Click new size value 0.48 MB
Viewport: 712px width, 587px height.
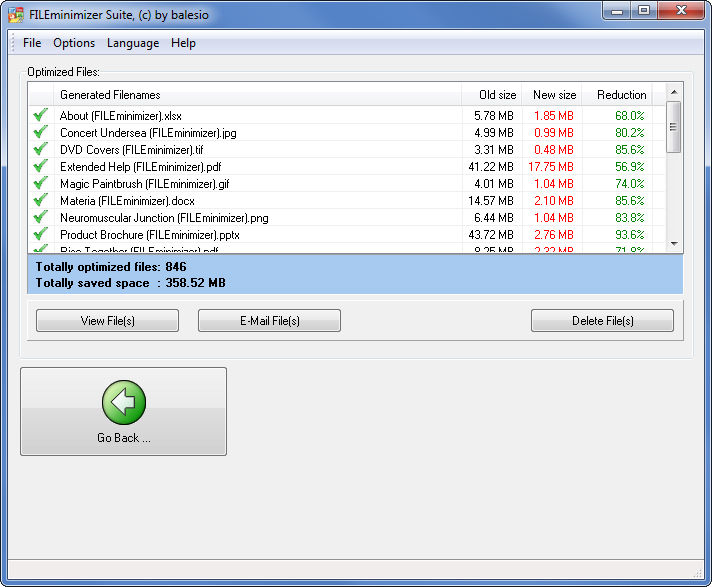tap(554, 150)
